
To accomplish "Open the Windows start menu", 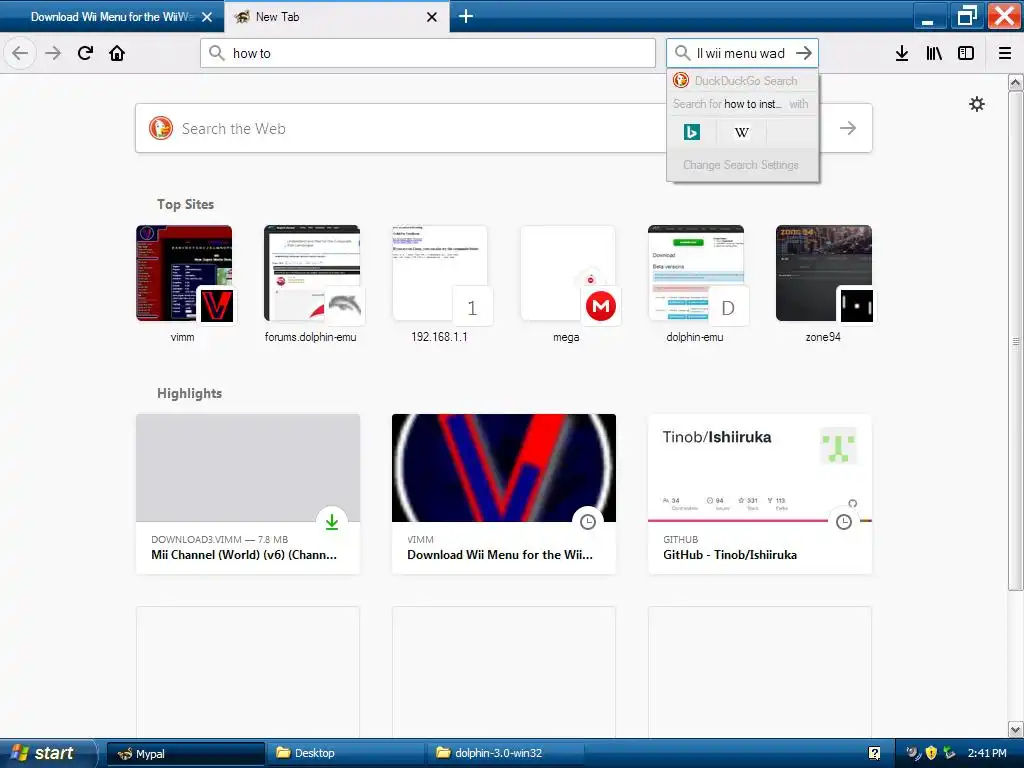I will 48,753.
